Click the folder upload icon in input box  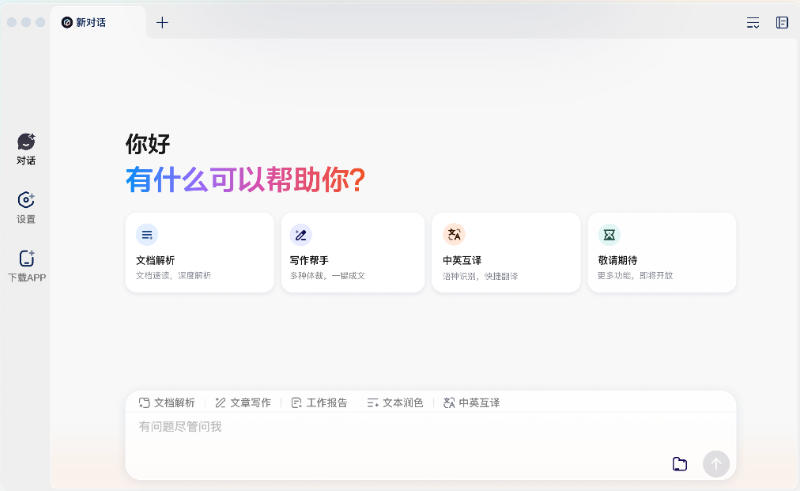(x=680, y=464)
